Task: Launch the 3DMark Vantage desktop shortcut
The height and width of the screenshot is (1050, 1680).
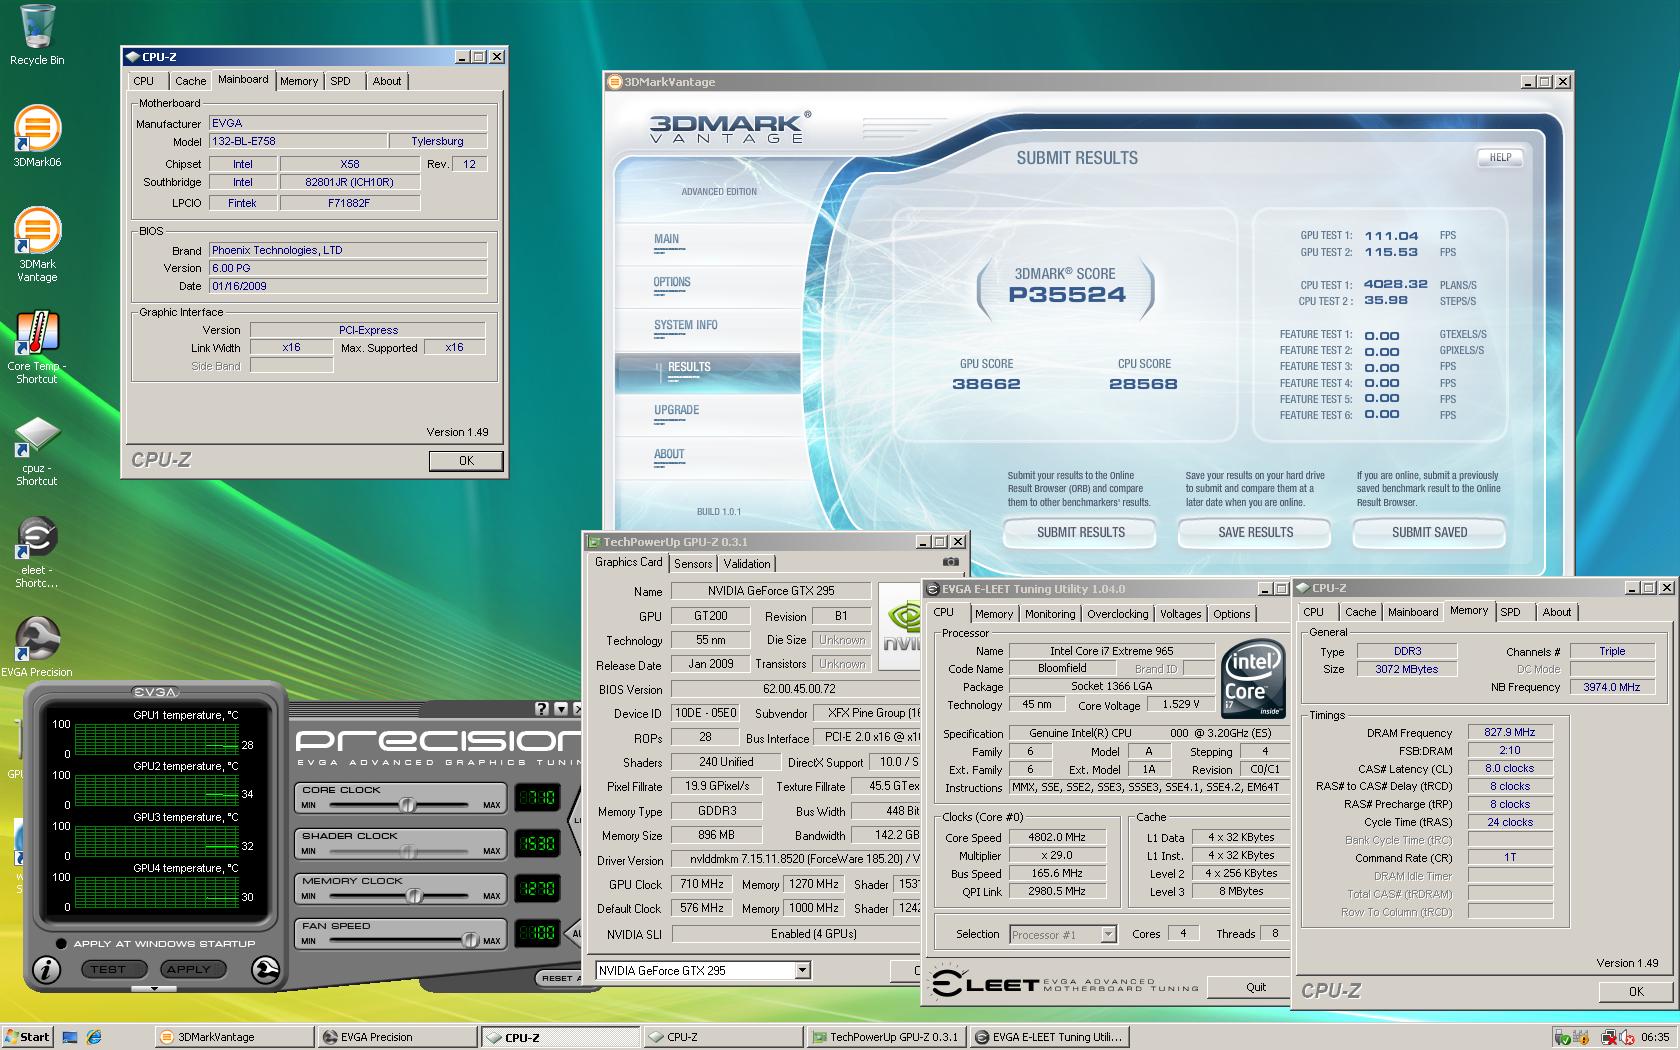Action: (37, 245)
